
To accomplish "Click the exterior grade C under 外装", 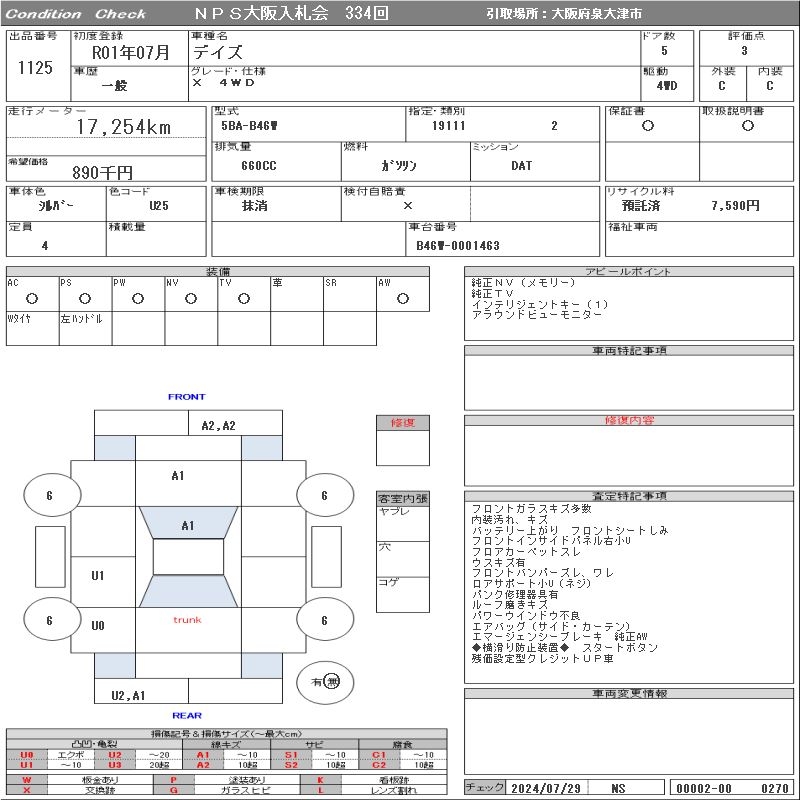I will [x=721, y=86].
